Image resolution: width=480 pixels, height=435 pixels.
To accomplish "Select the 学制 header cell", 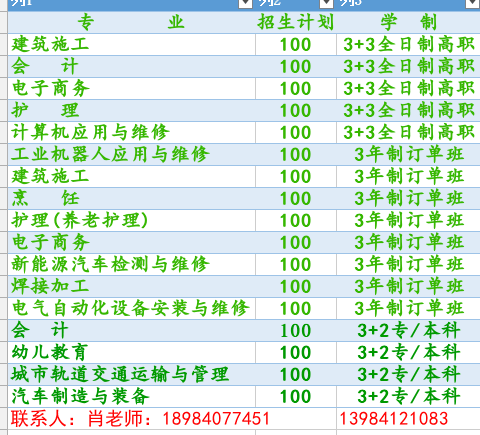I will (408, 22).
